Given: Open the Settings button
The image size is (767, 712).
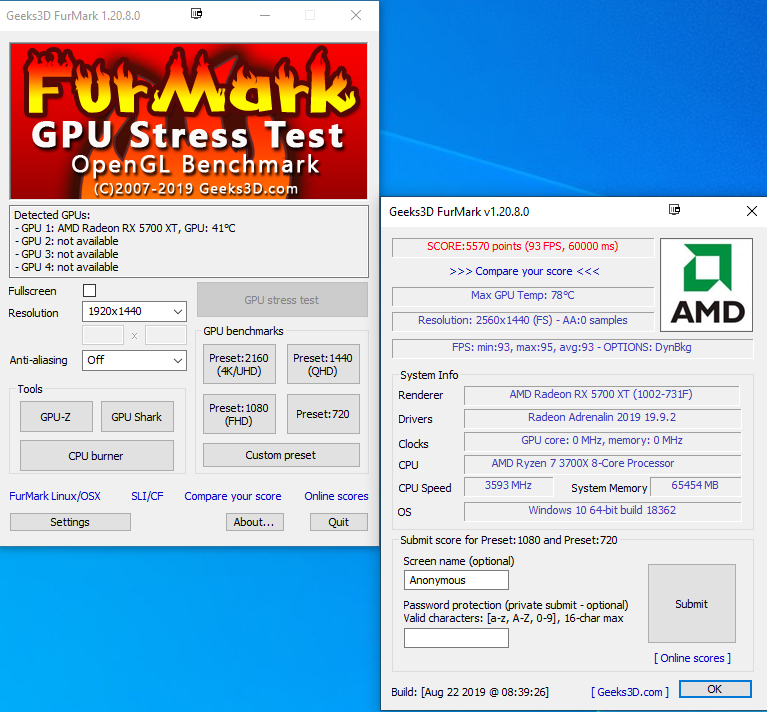Looking at the screenshot, I should [70, 522].
